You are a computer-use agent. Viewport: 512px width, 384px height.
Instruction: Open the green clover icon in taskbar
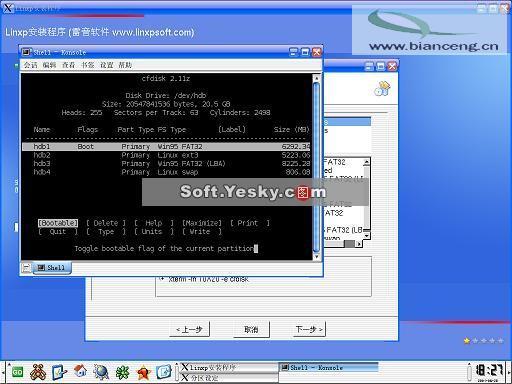[122, 372]
